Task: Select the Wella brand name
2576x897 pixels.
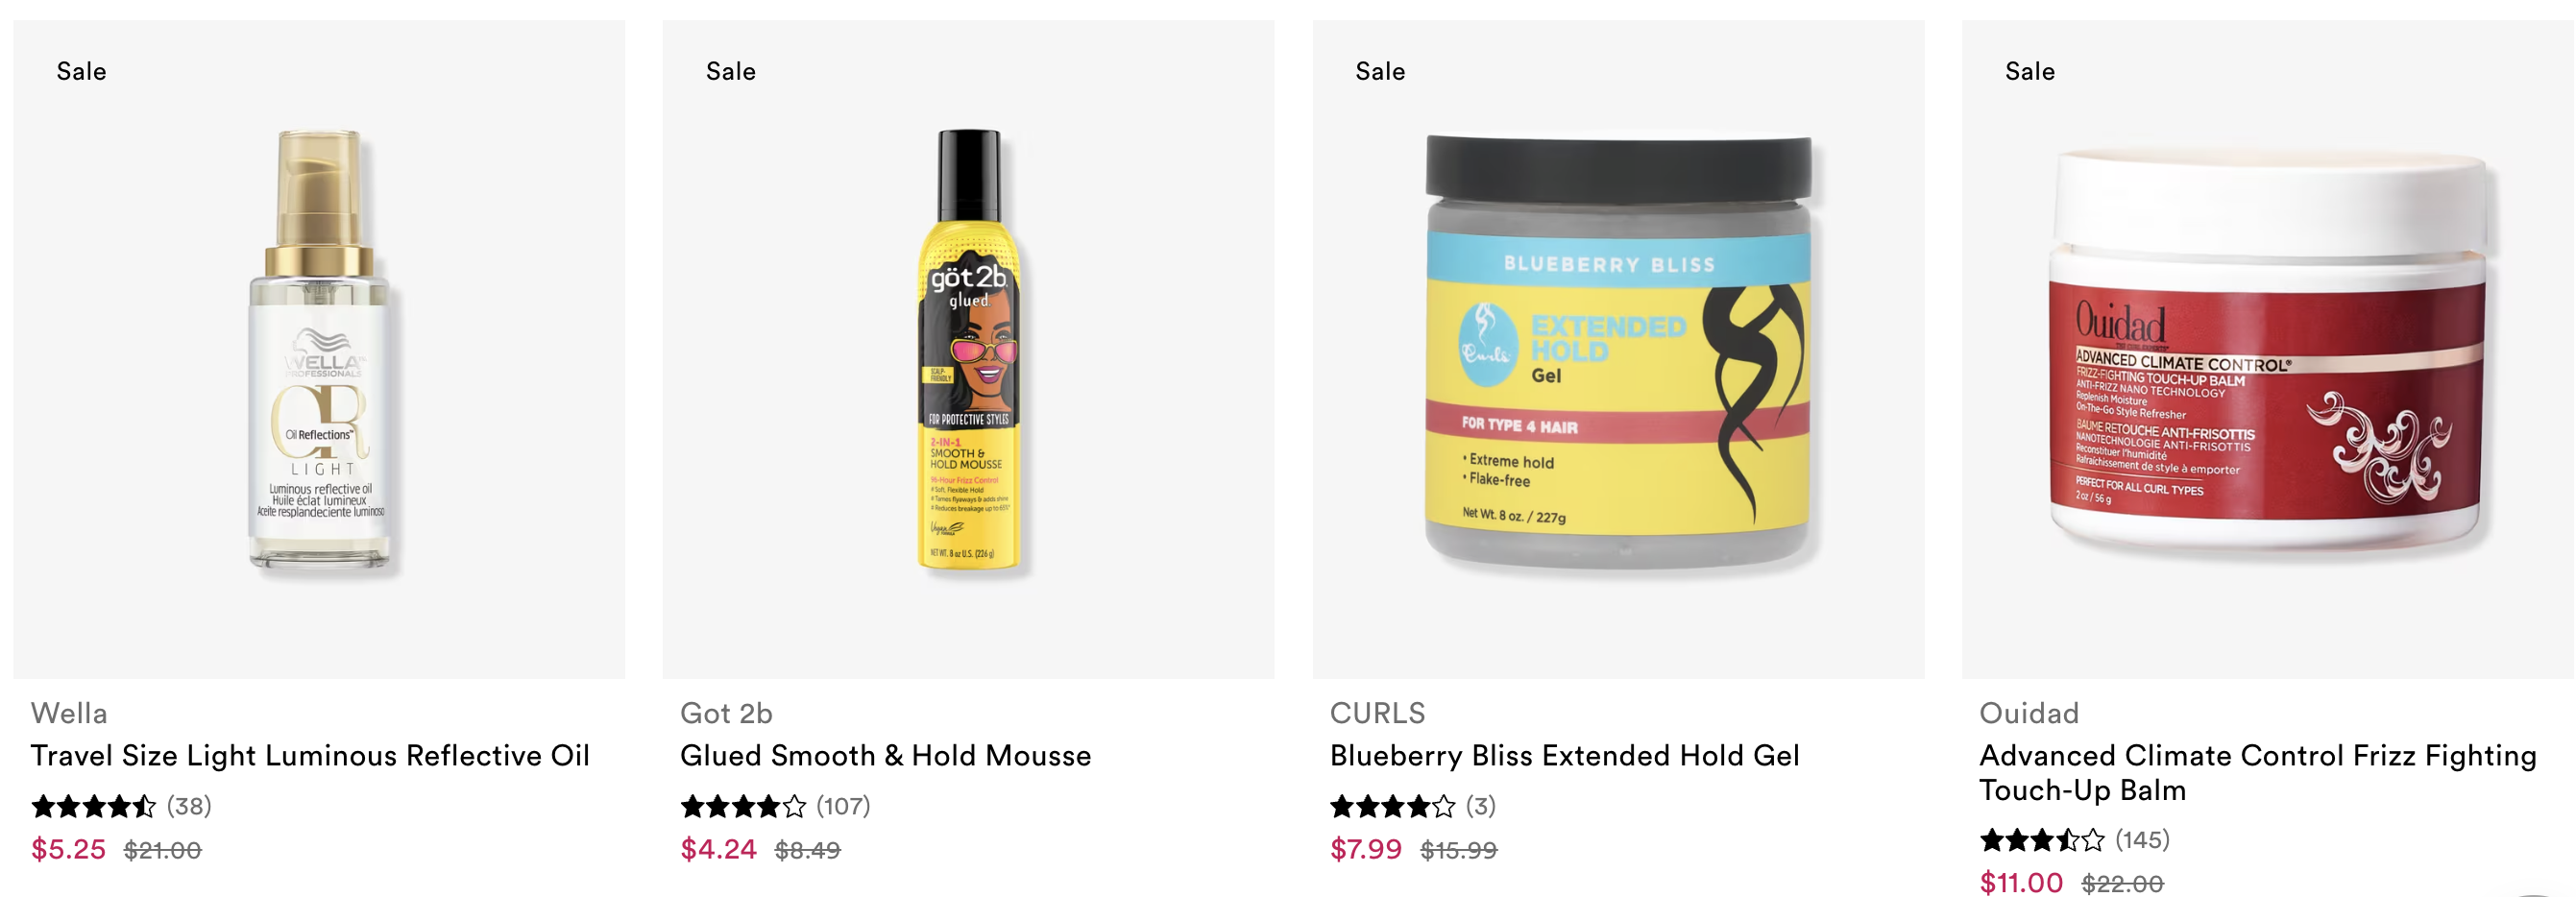Action: [x=69, y=713]
